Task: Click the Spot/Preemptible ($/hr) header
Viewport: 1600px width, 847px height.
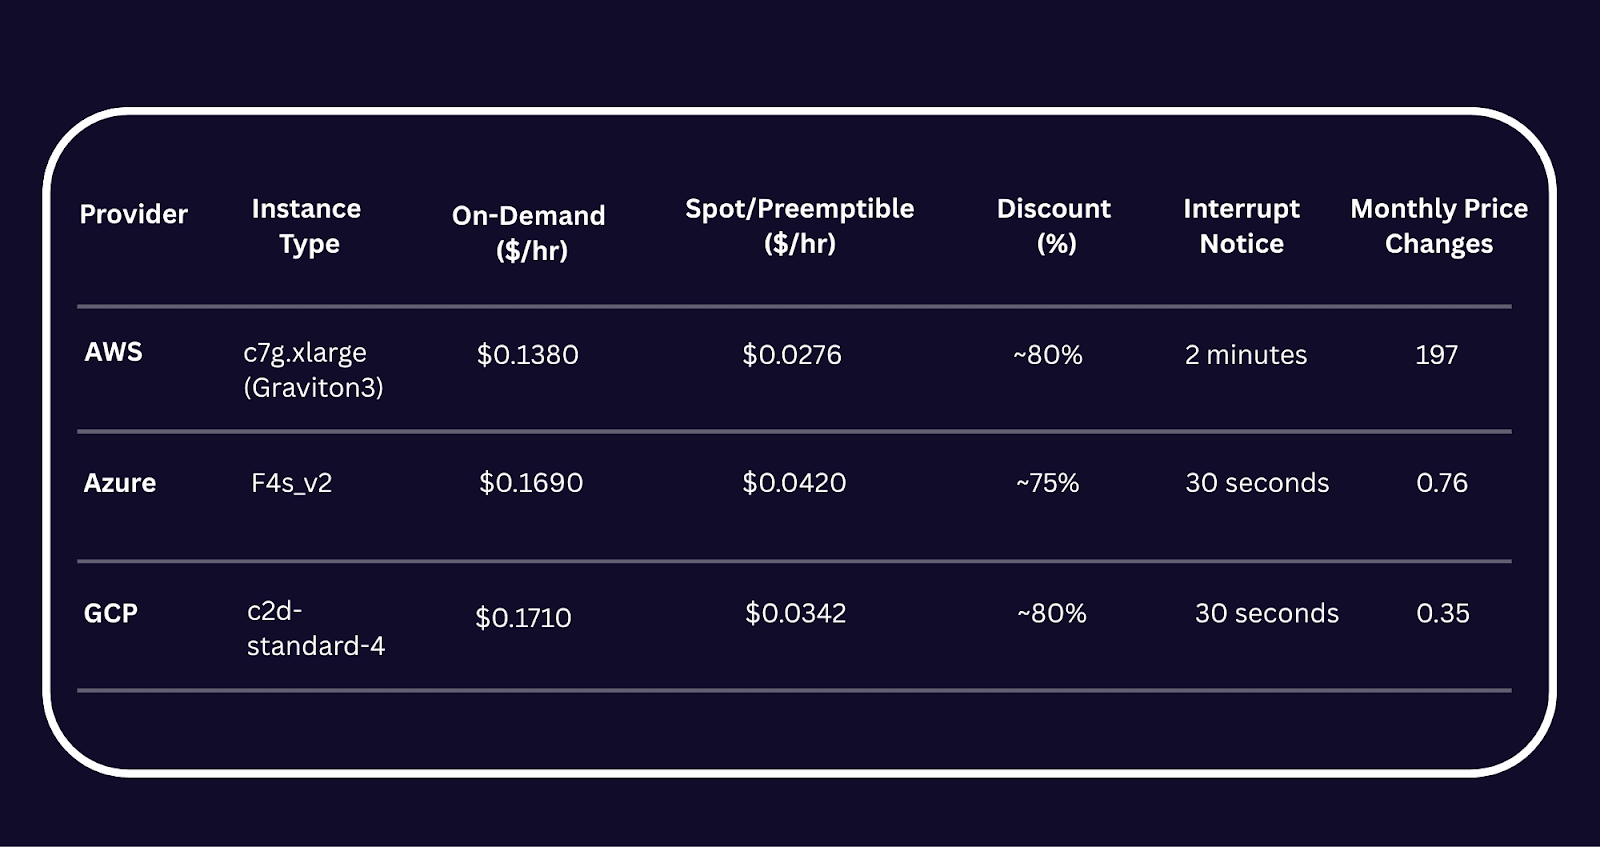Action: click(x=799, y=226)
